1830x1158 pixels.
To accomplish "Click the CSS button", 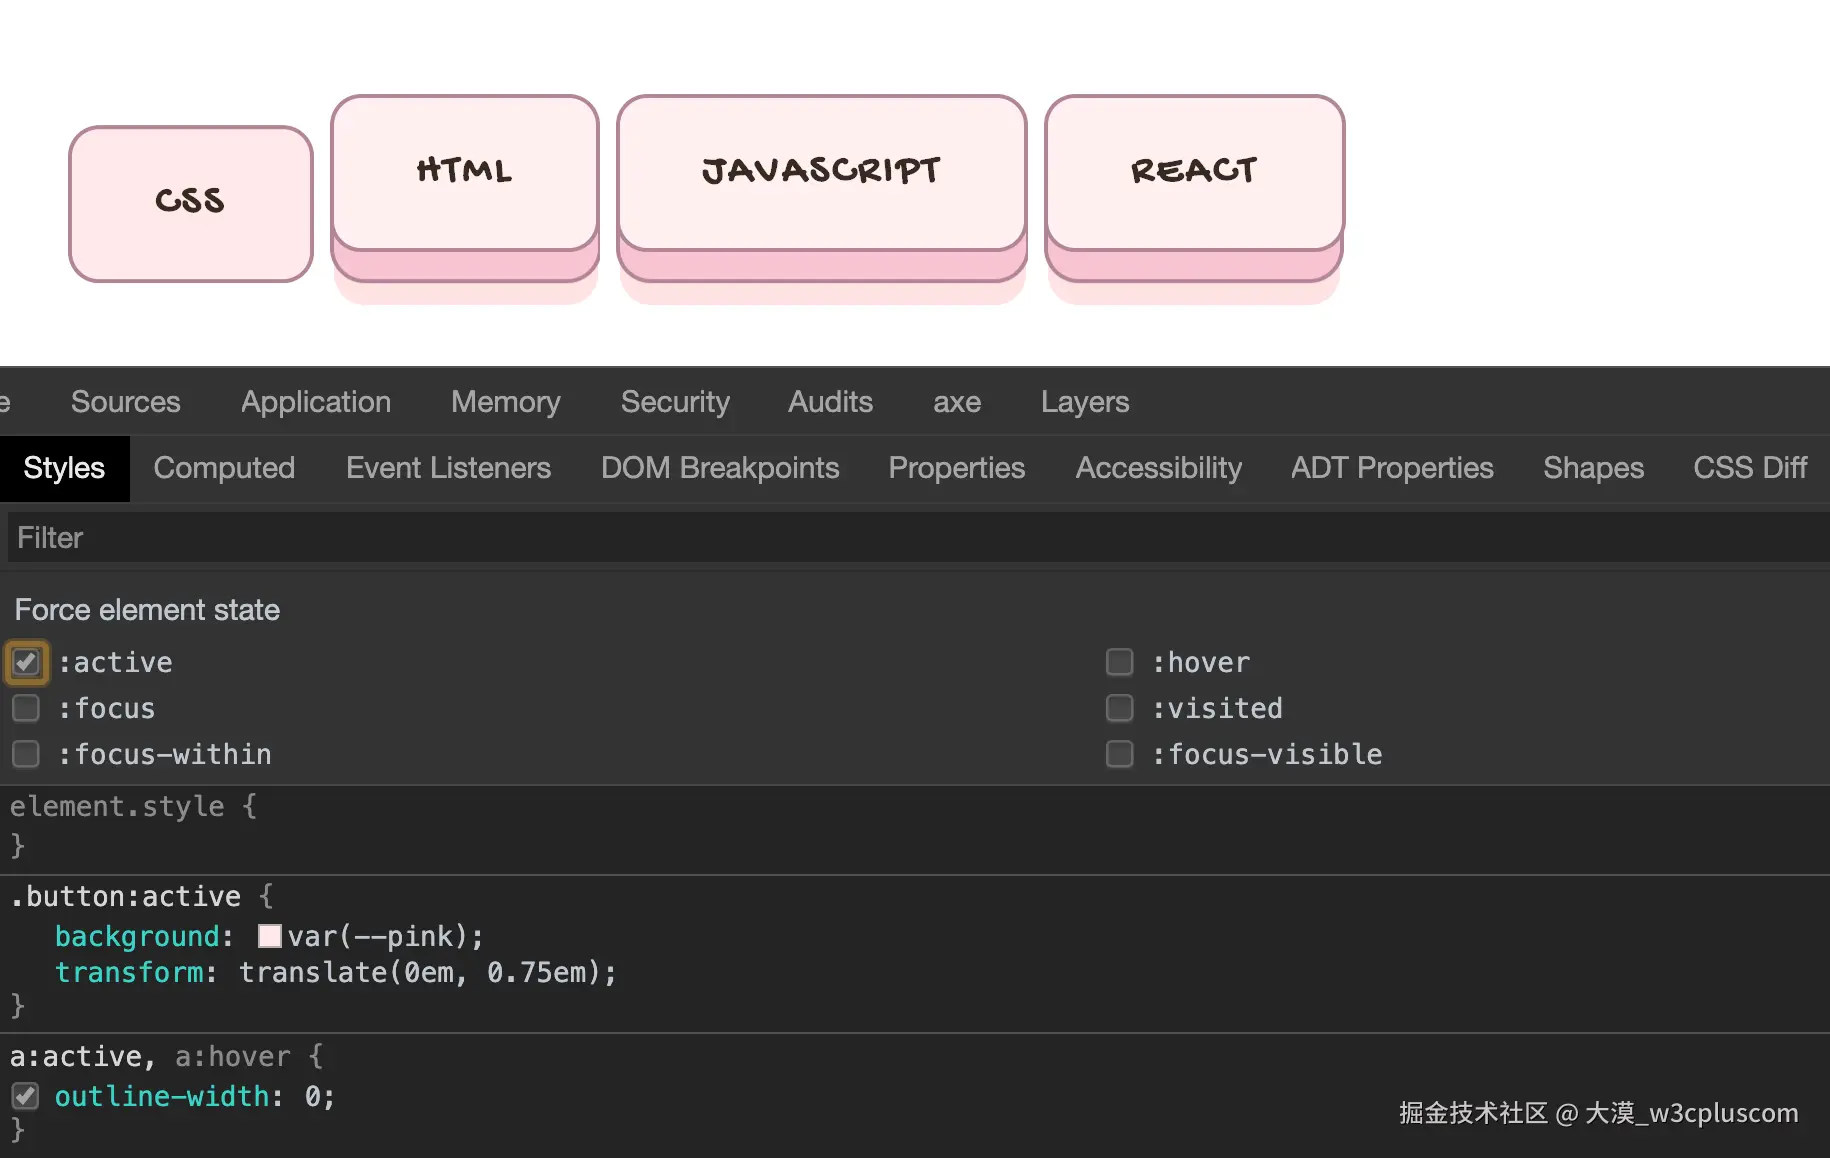I will click(190, 203).
